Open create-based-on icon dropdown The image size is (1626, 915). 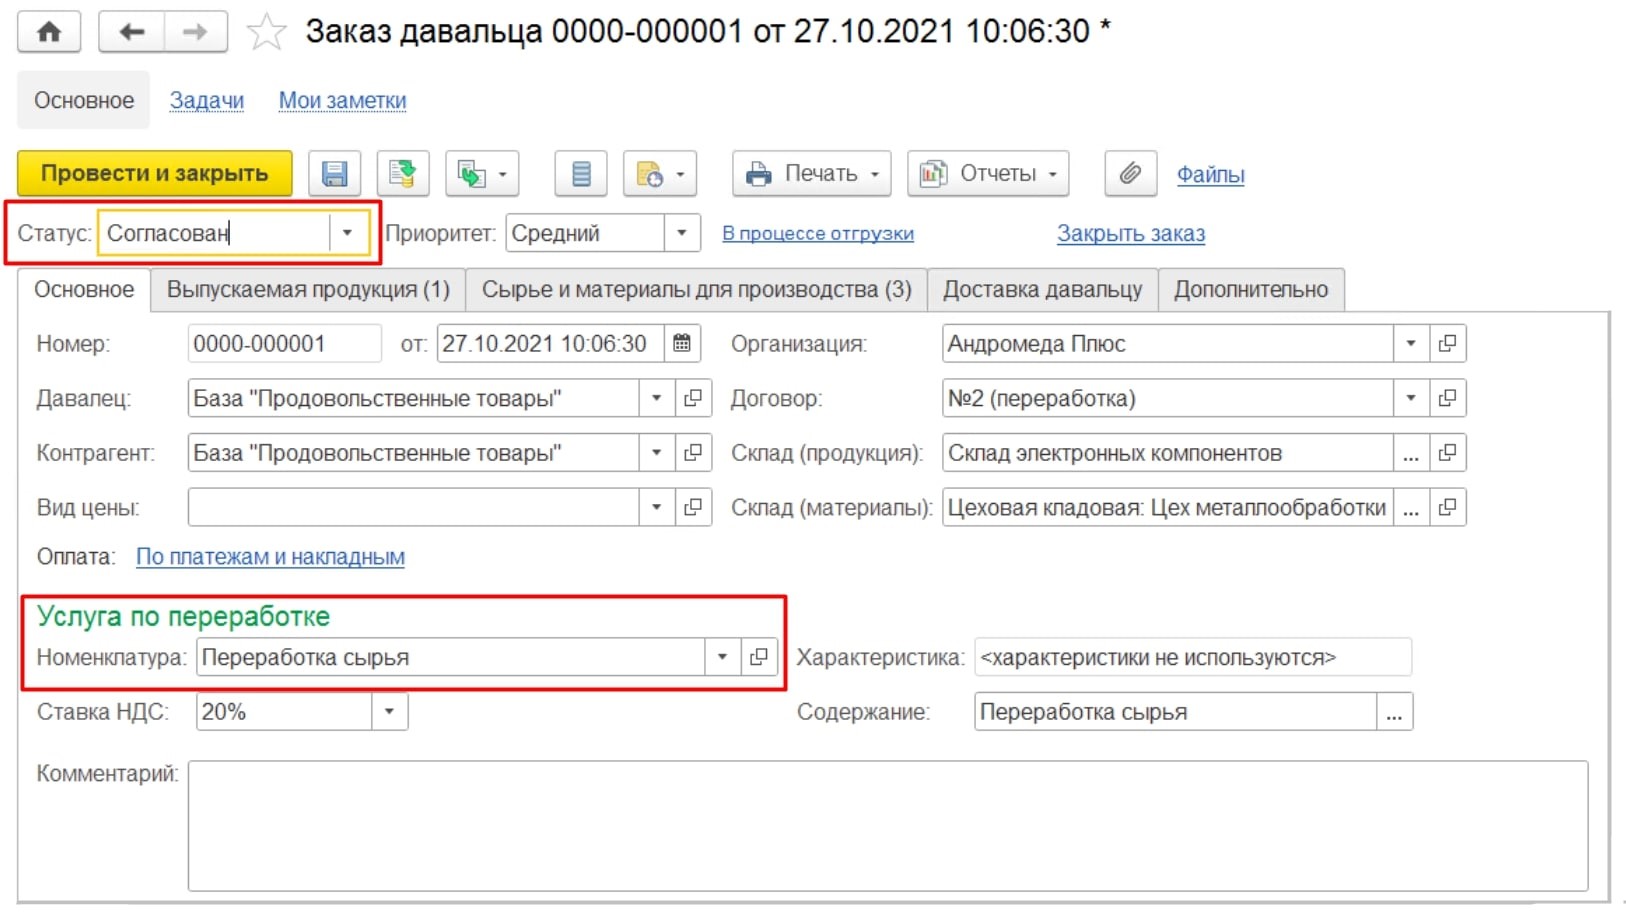[x=482, y=174]
